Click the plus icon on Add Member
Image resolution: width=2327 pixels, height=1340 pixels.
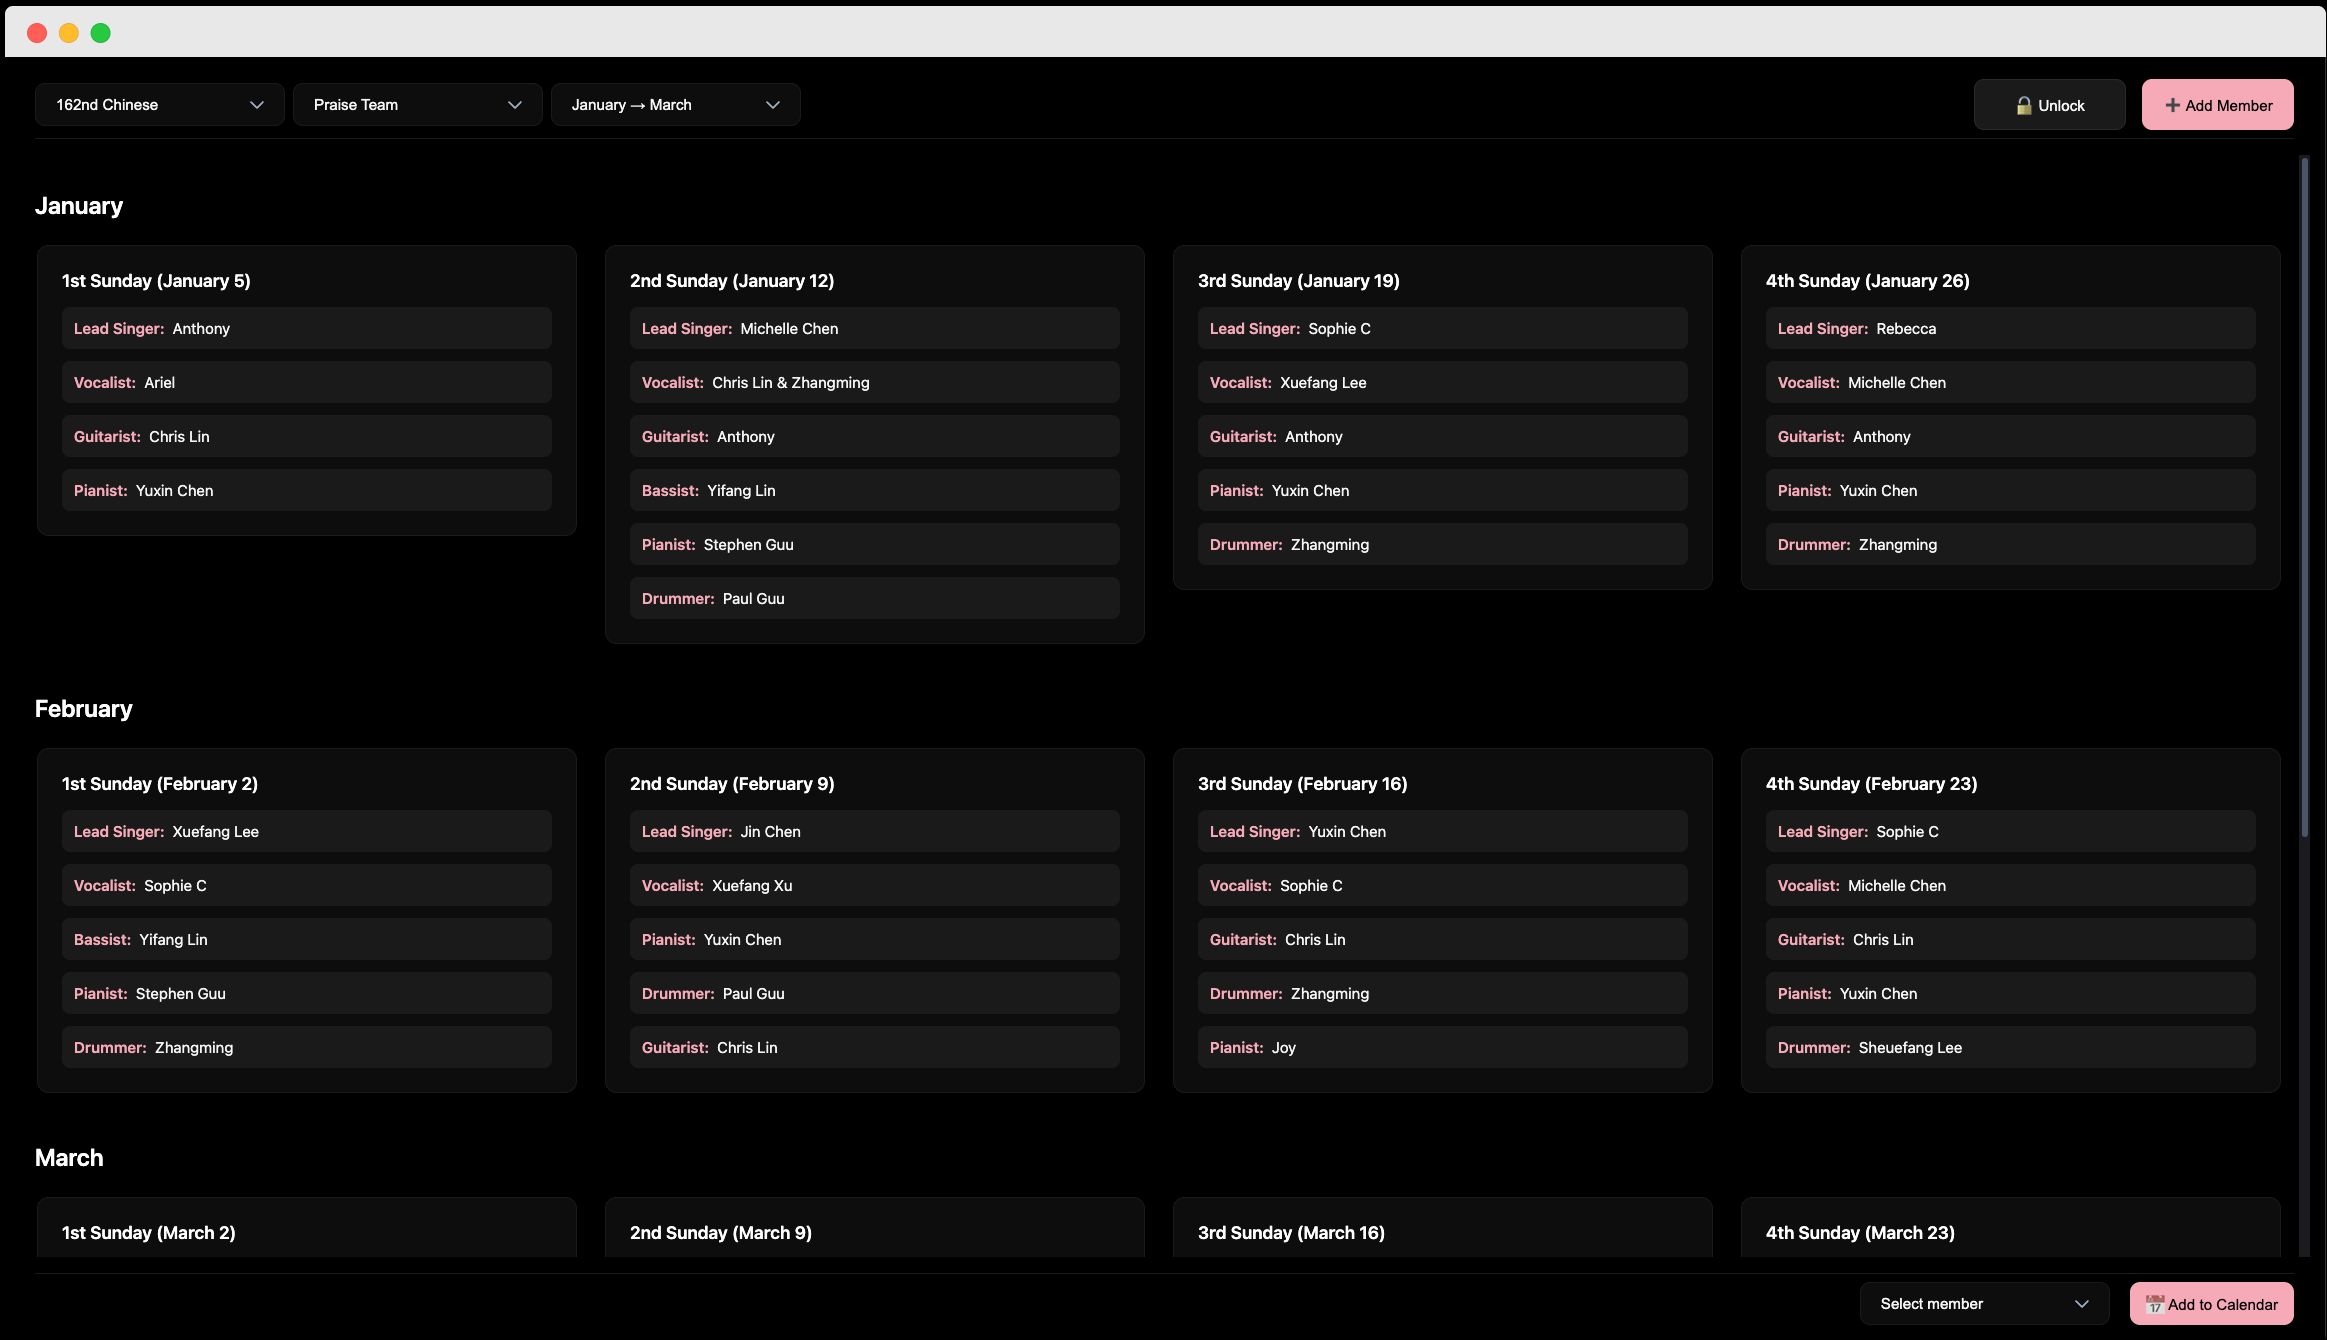[x=2172, y=105]
